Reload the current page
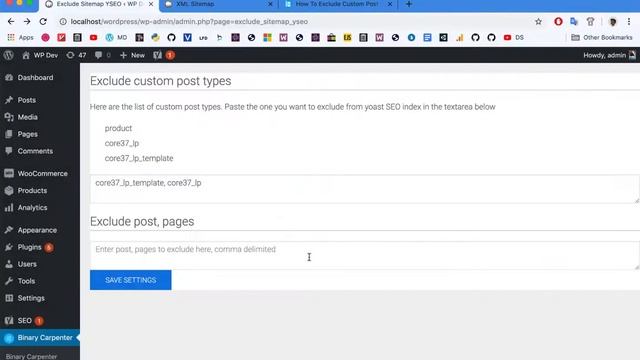640x360 pixels. pos(43,22)
